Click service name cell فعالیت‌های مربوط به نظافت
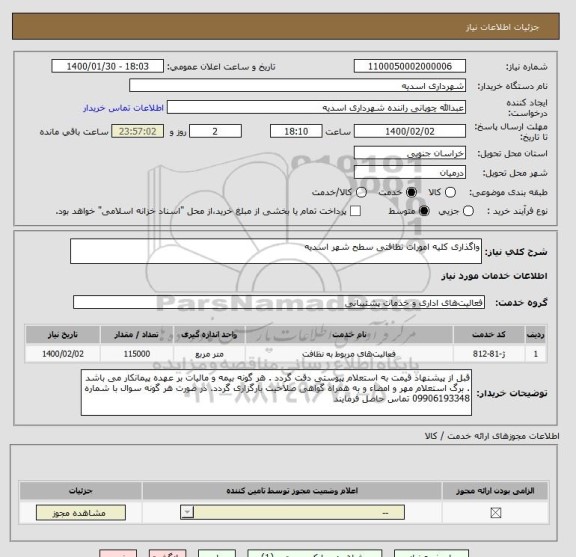The image size is (576, 557). pyautogui.click(x=349, y=354)
